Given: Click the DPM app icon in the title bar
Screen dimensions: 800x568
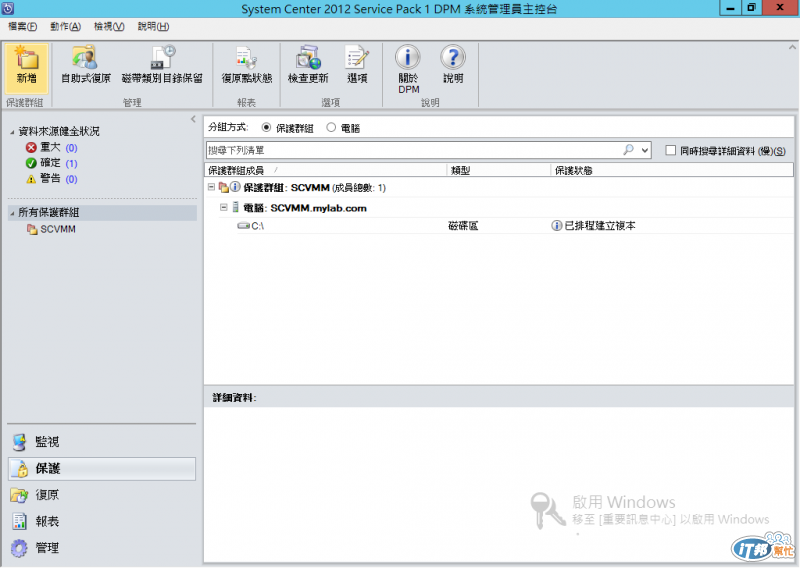Looking at the screenshot, I should click(8, 8).
